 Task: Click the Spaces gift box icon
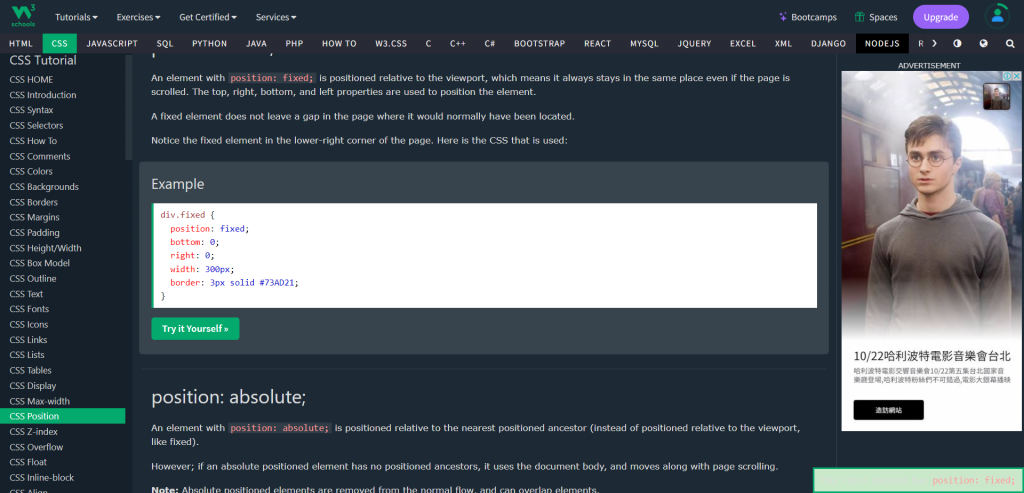click(859, 17)
